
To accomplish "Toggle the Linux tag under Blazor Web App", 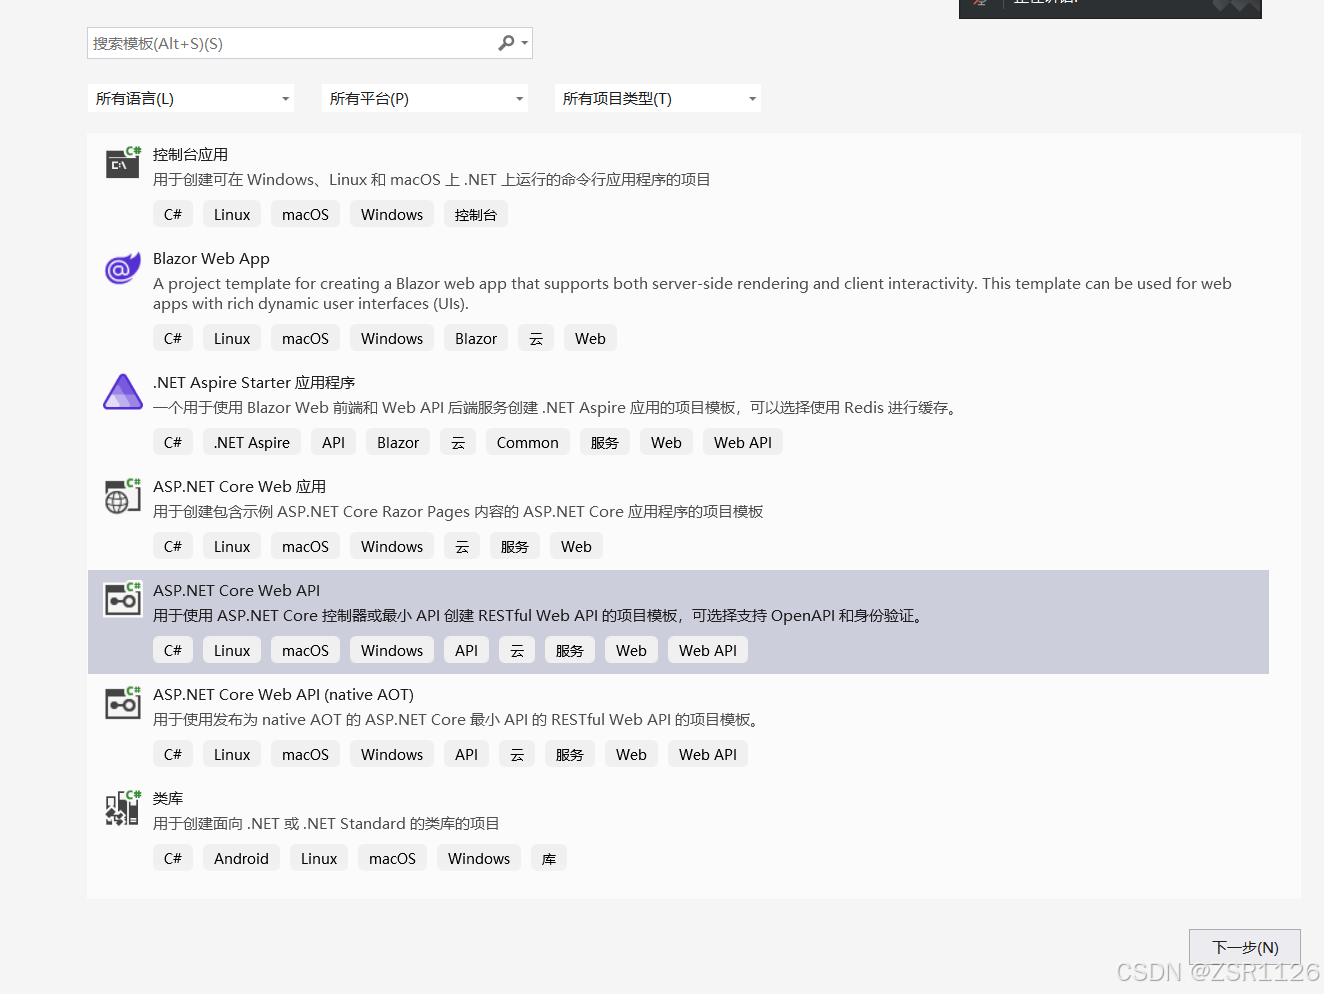I will [x=231, y=337].
